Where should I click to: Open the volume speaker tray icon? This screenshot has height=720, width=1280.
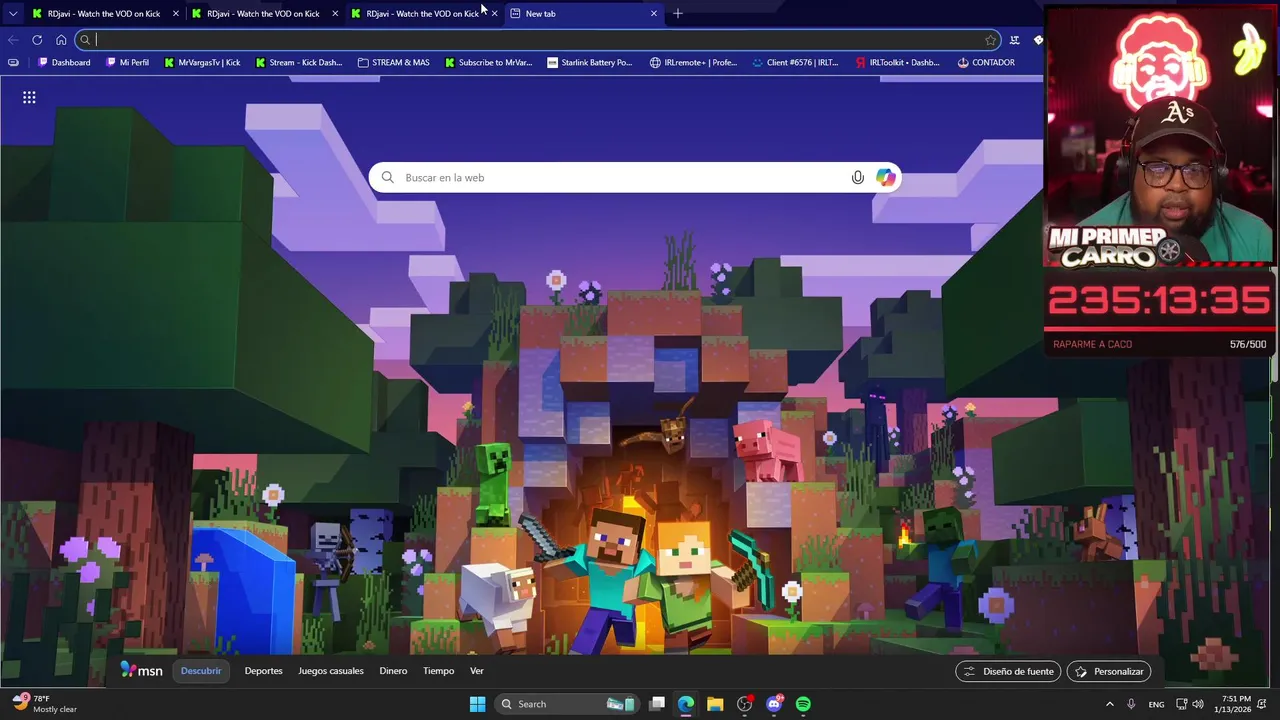(x=1198, y=704)
